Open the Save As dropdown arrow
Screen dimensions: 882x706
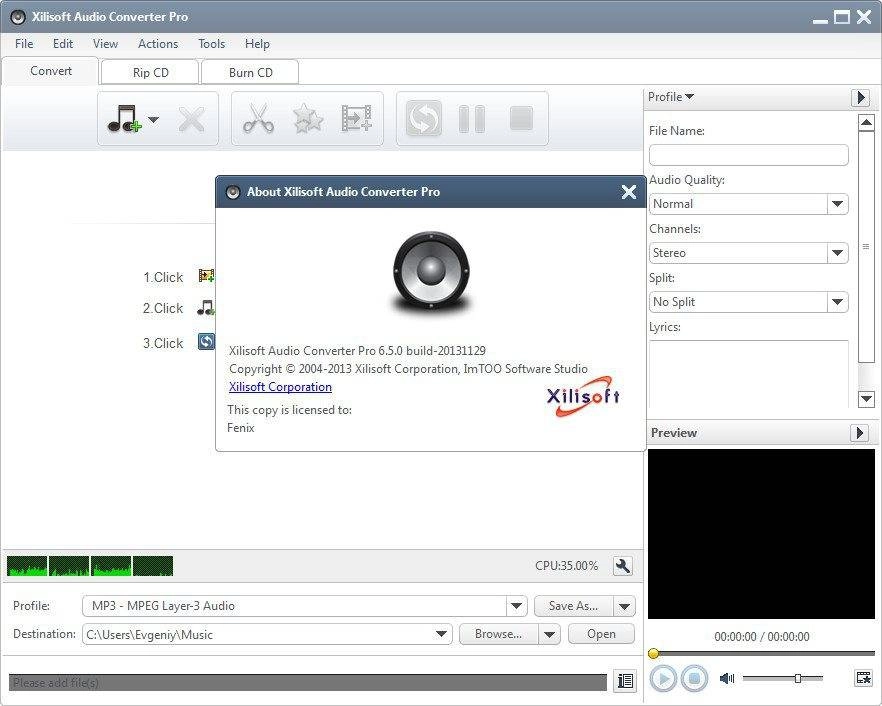tap(624, 606)
